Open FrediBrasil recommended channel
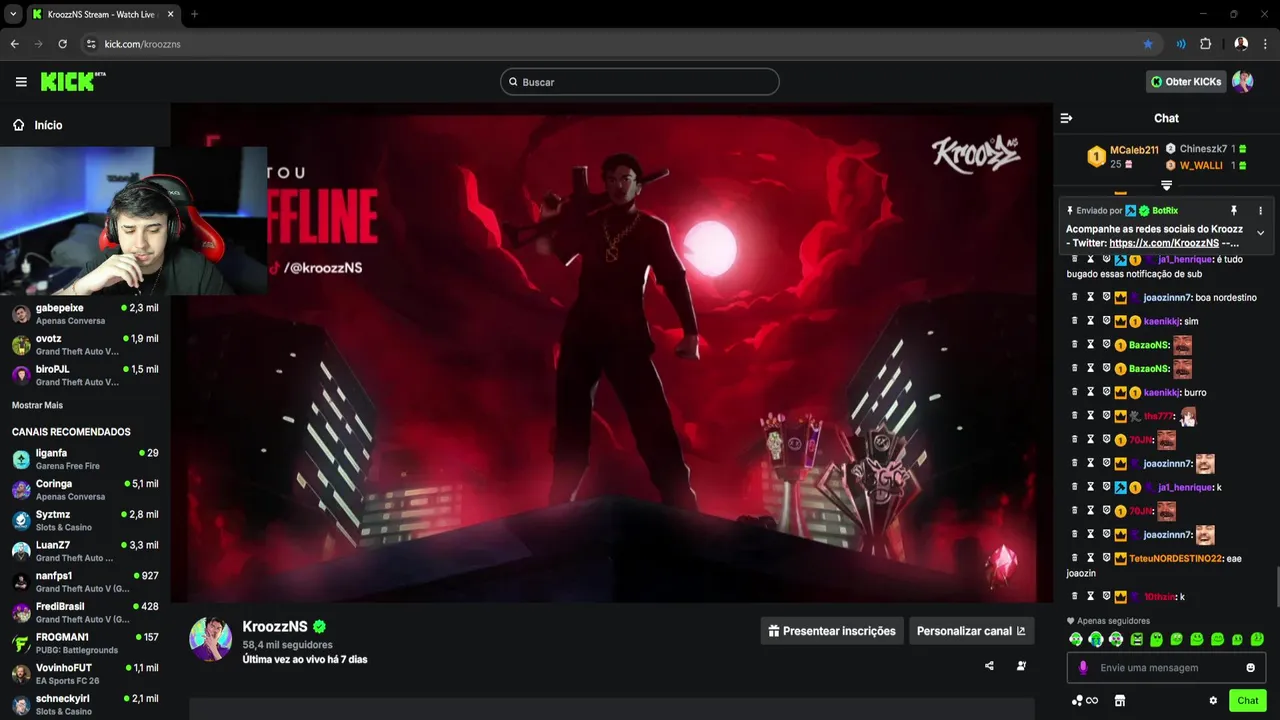 pyautogui.click(x=85, y=613)
